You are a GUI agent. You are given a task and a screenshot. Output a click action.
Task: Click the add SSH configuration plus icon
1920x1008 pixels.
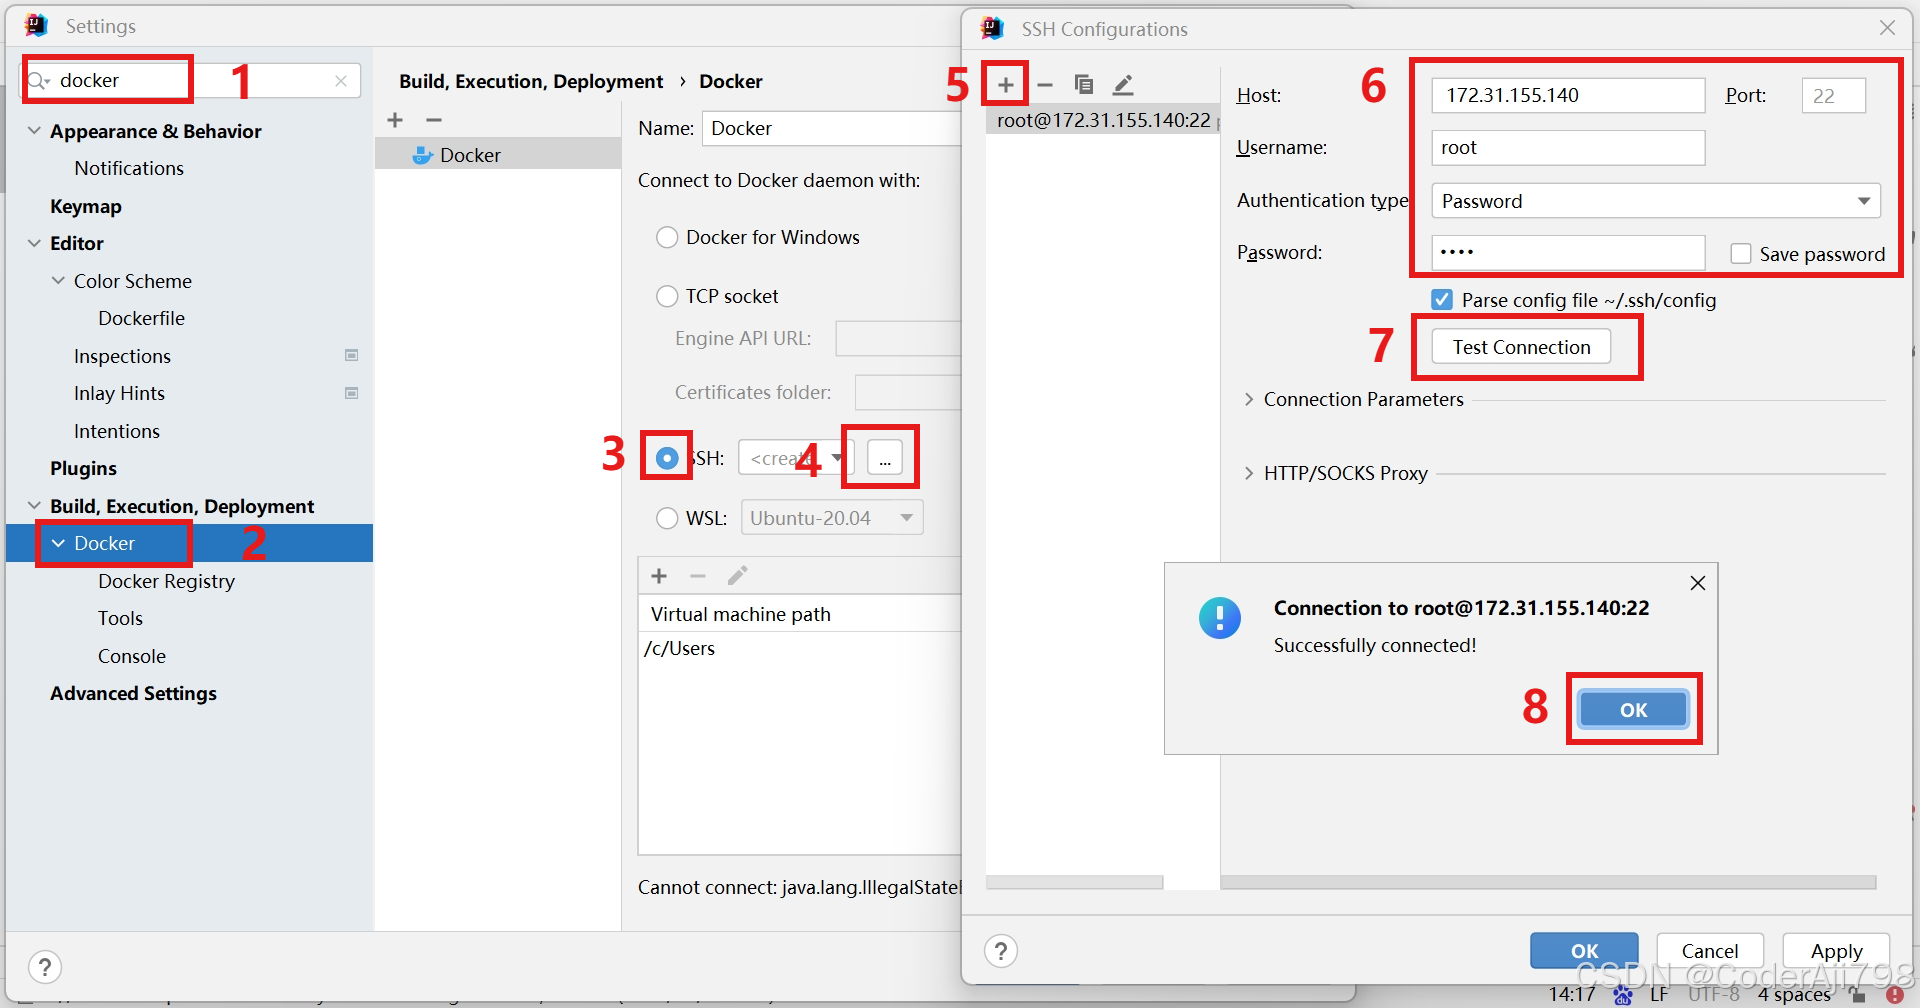(1006, 85)
